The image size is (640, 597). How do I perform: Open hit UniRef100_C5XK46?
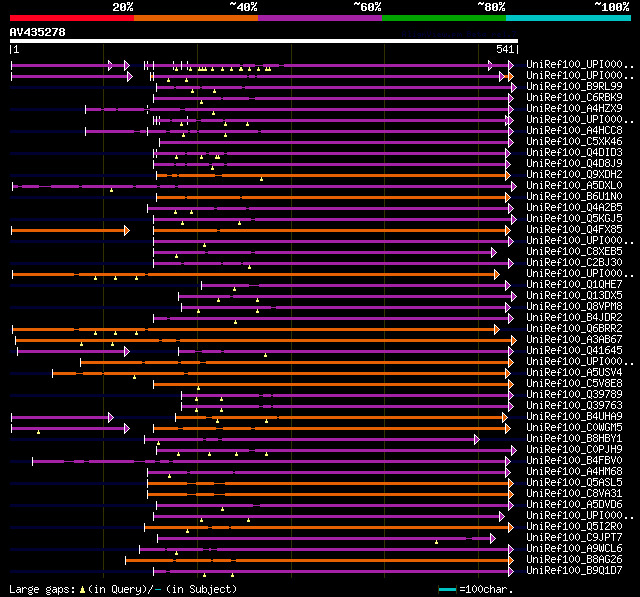pyautogui.click(x=574, y=142)
